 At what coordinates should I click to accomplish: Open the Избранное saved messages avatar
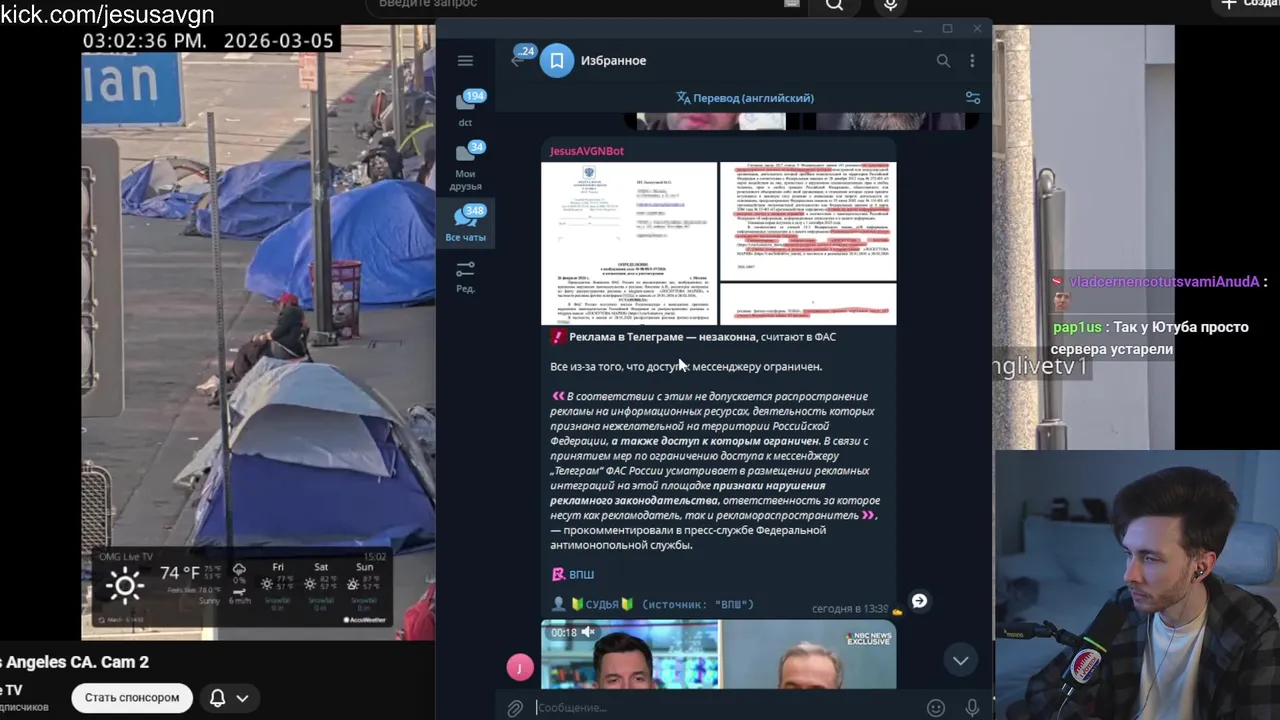(557, 61)
